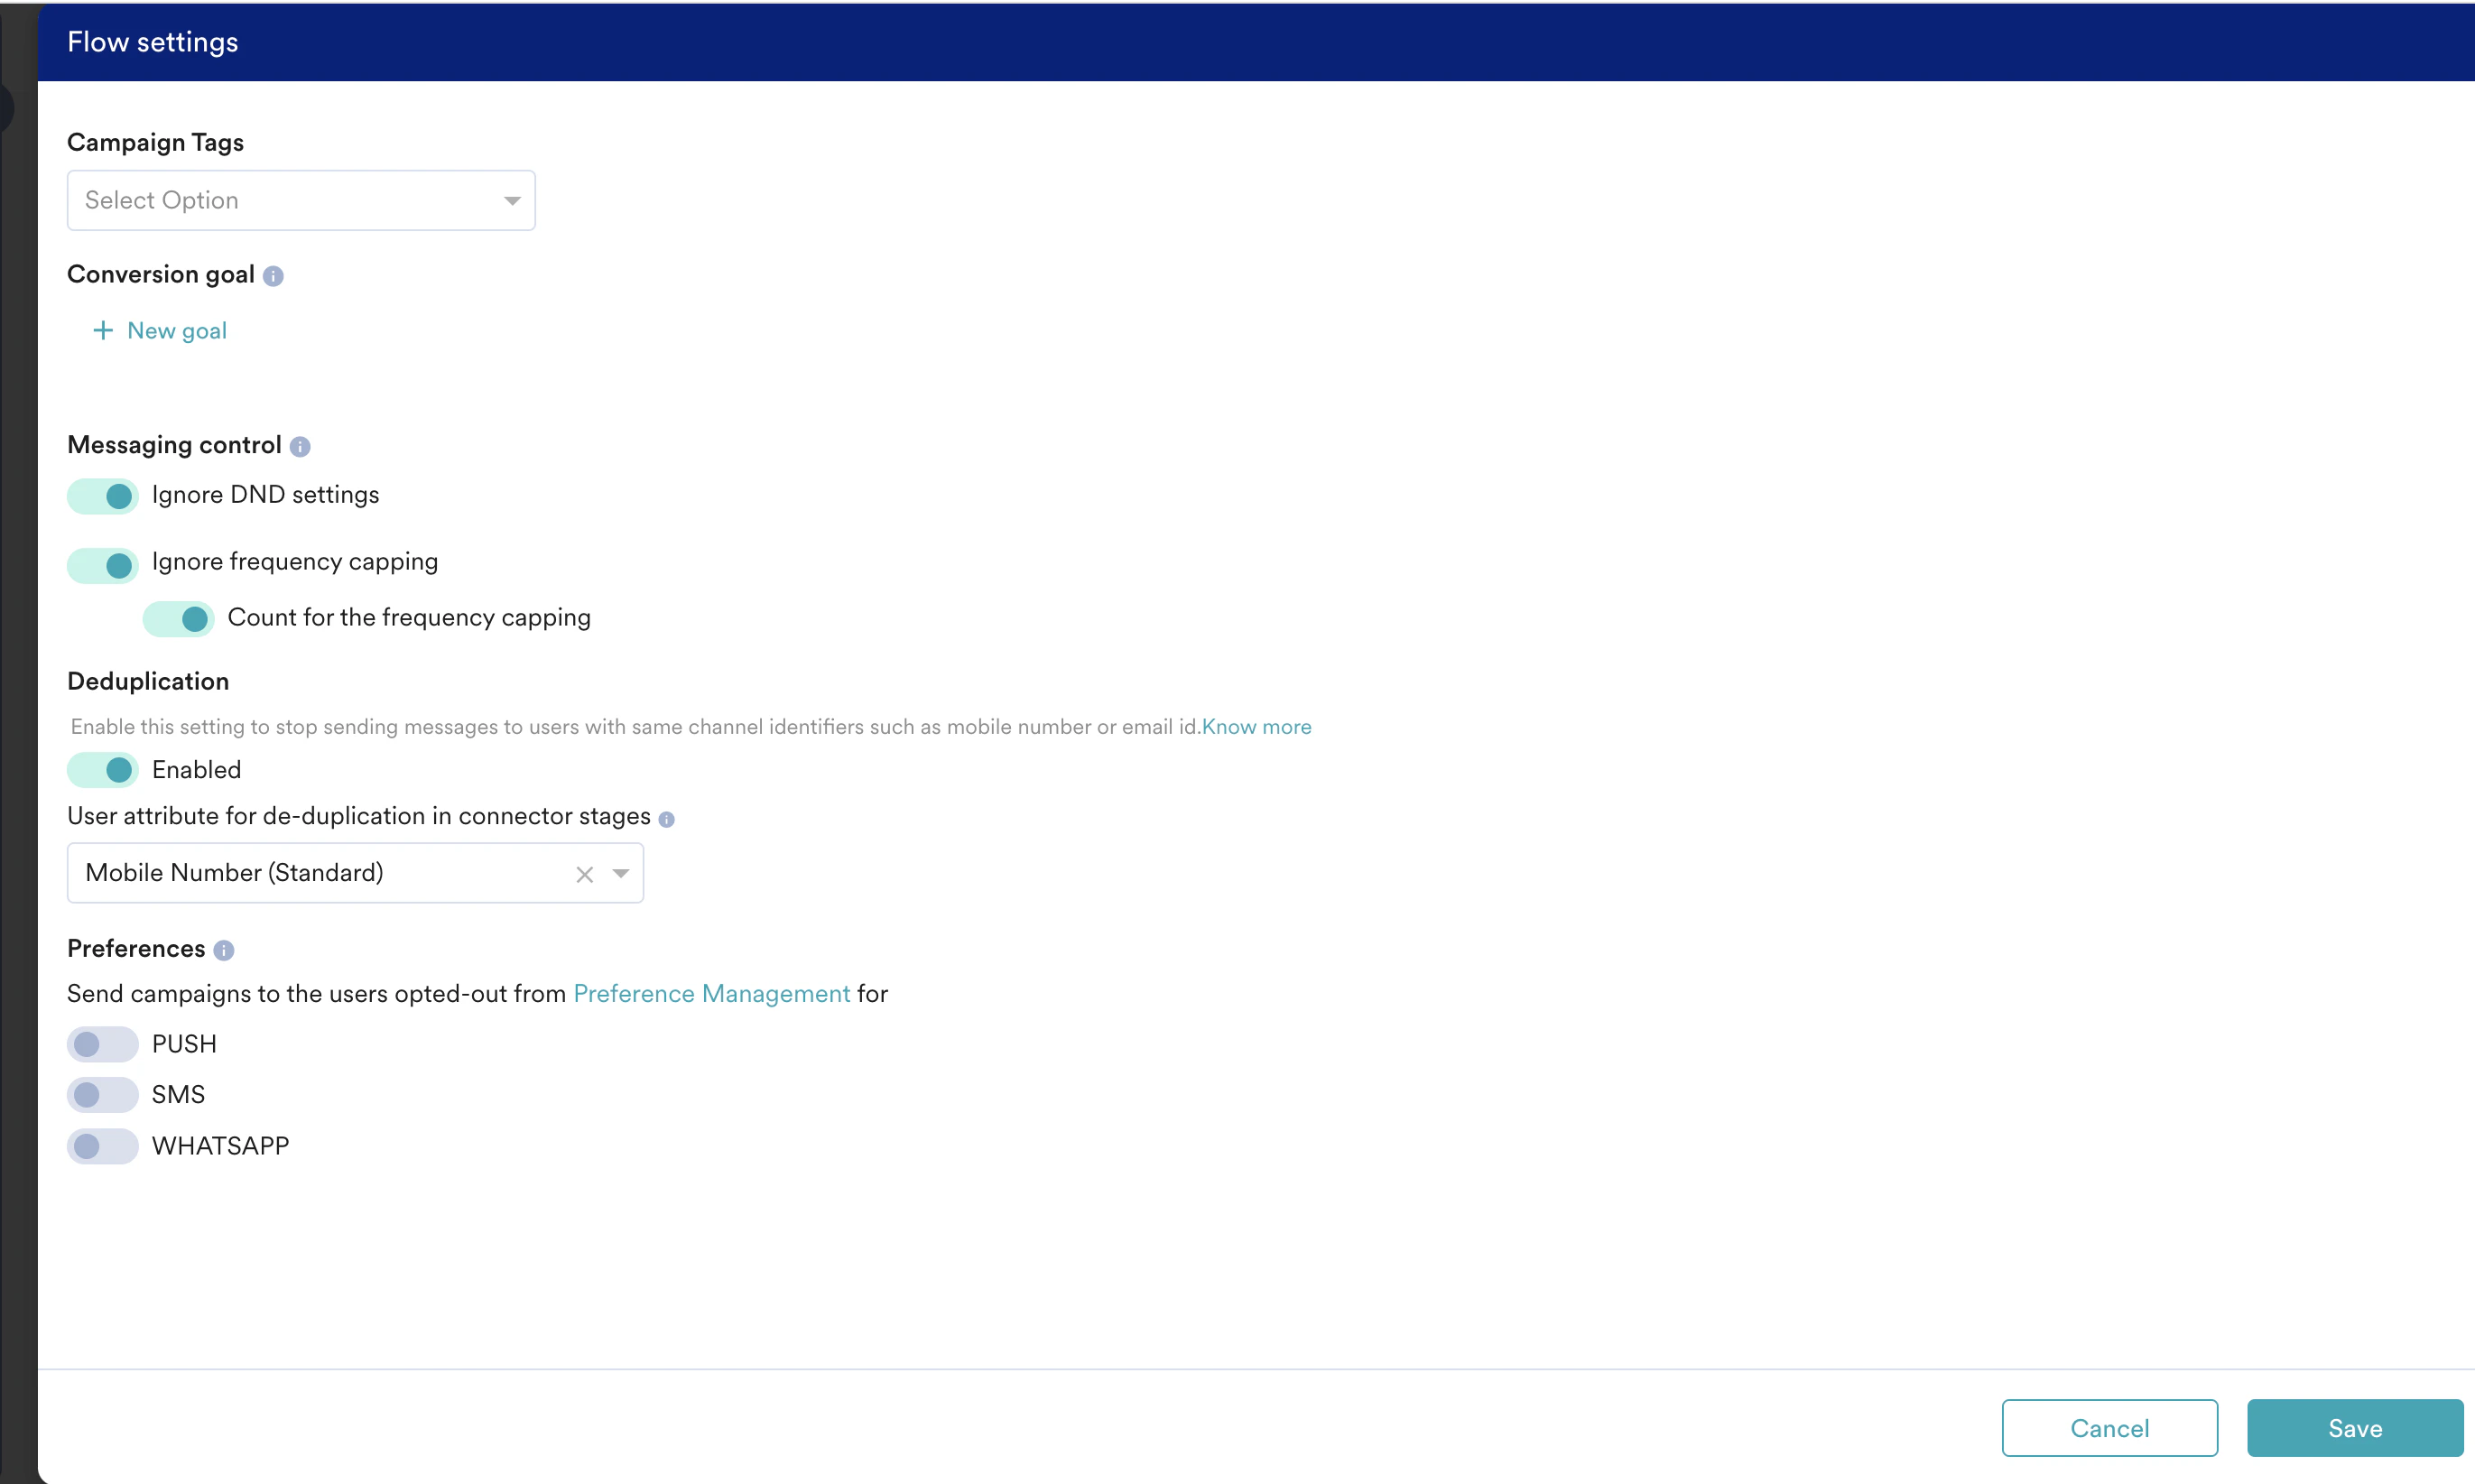
Task: Click the Conversion goal info icon
Action: click(x=273, y=276)
